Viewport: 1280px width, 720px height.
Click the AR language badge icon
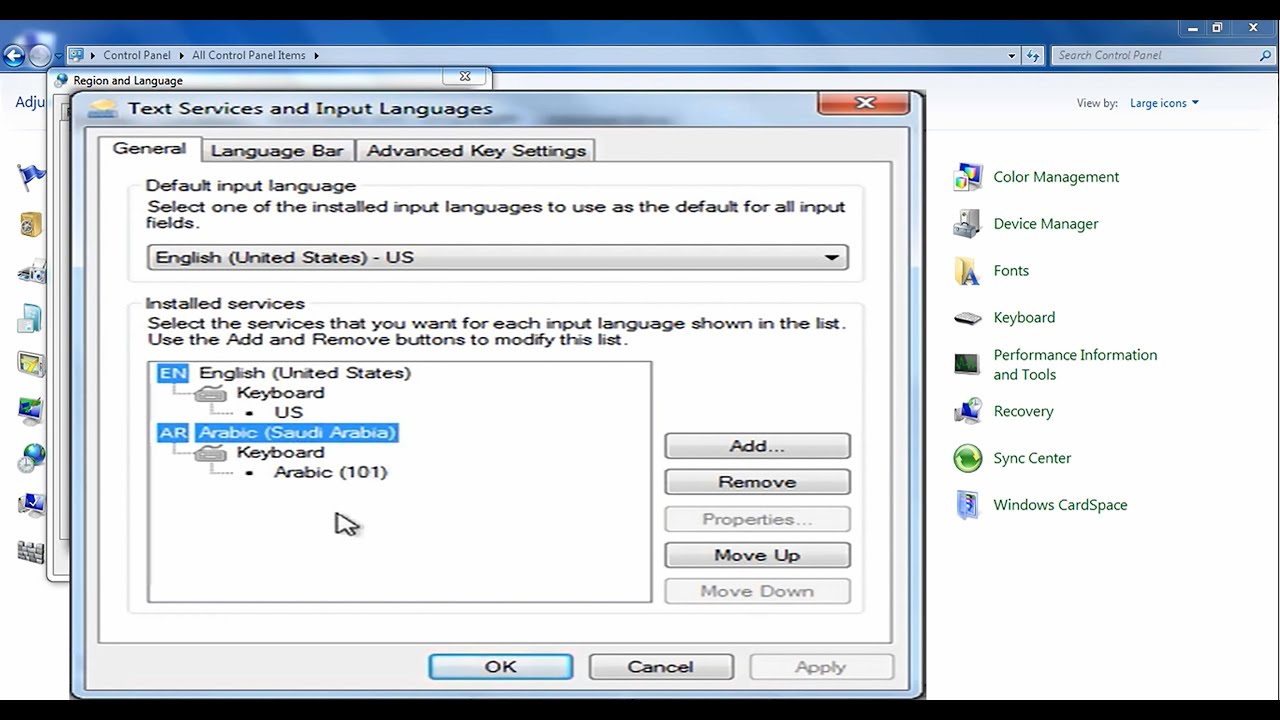[x=173, y=433]
